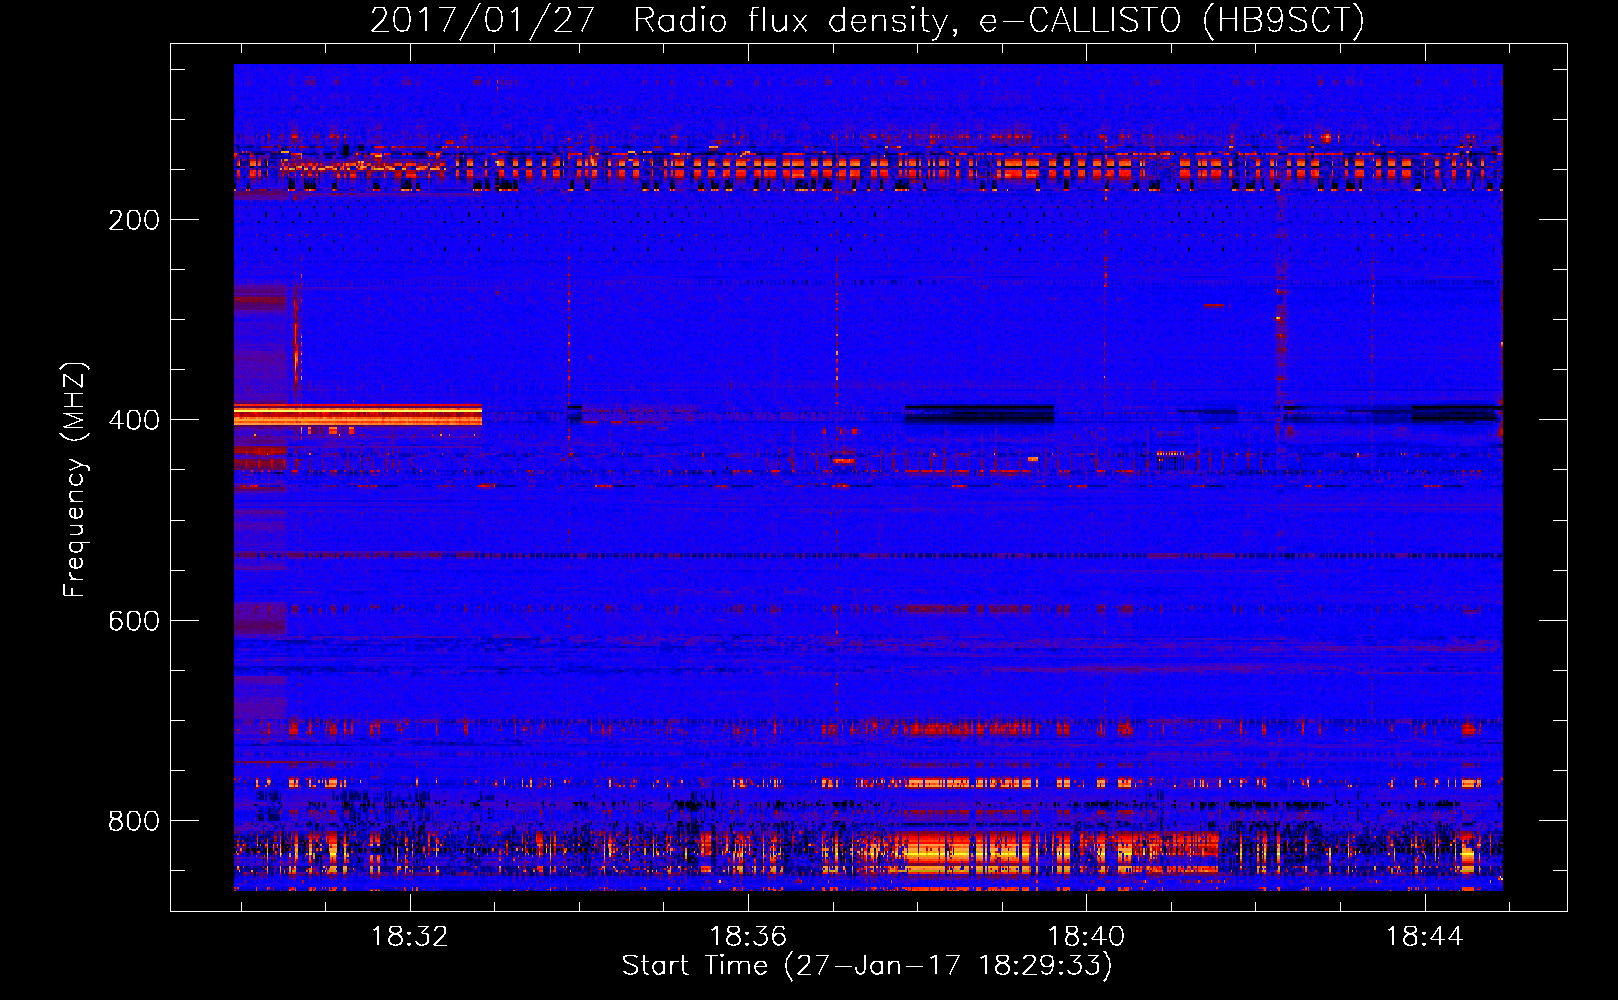Click the 400 frequency tick label

pos(134,420)
